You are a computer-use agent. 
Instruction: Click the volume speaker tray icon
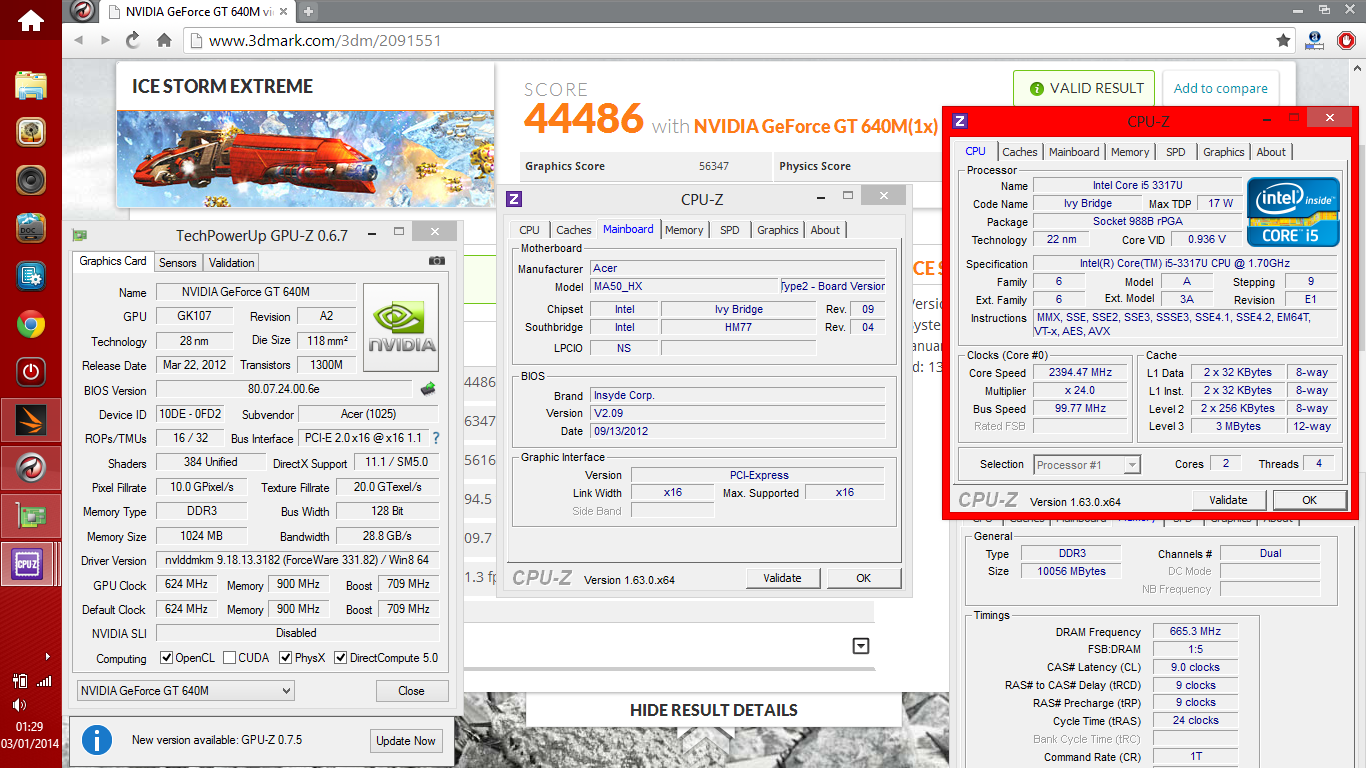point(20,704)
